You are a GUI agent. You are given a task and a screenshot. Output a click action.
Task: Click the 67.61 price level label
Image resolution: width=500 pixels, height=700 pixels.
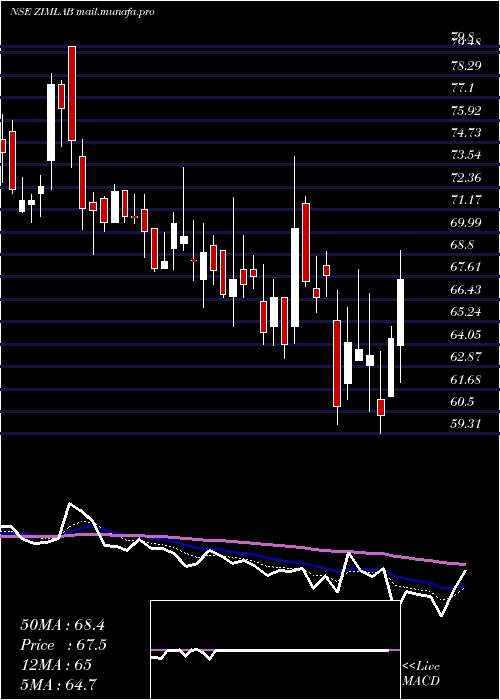[x=466, y=267]
